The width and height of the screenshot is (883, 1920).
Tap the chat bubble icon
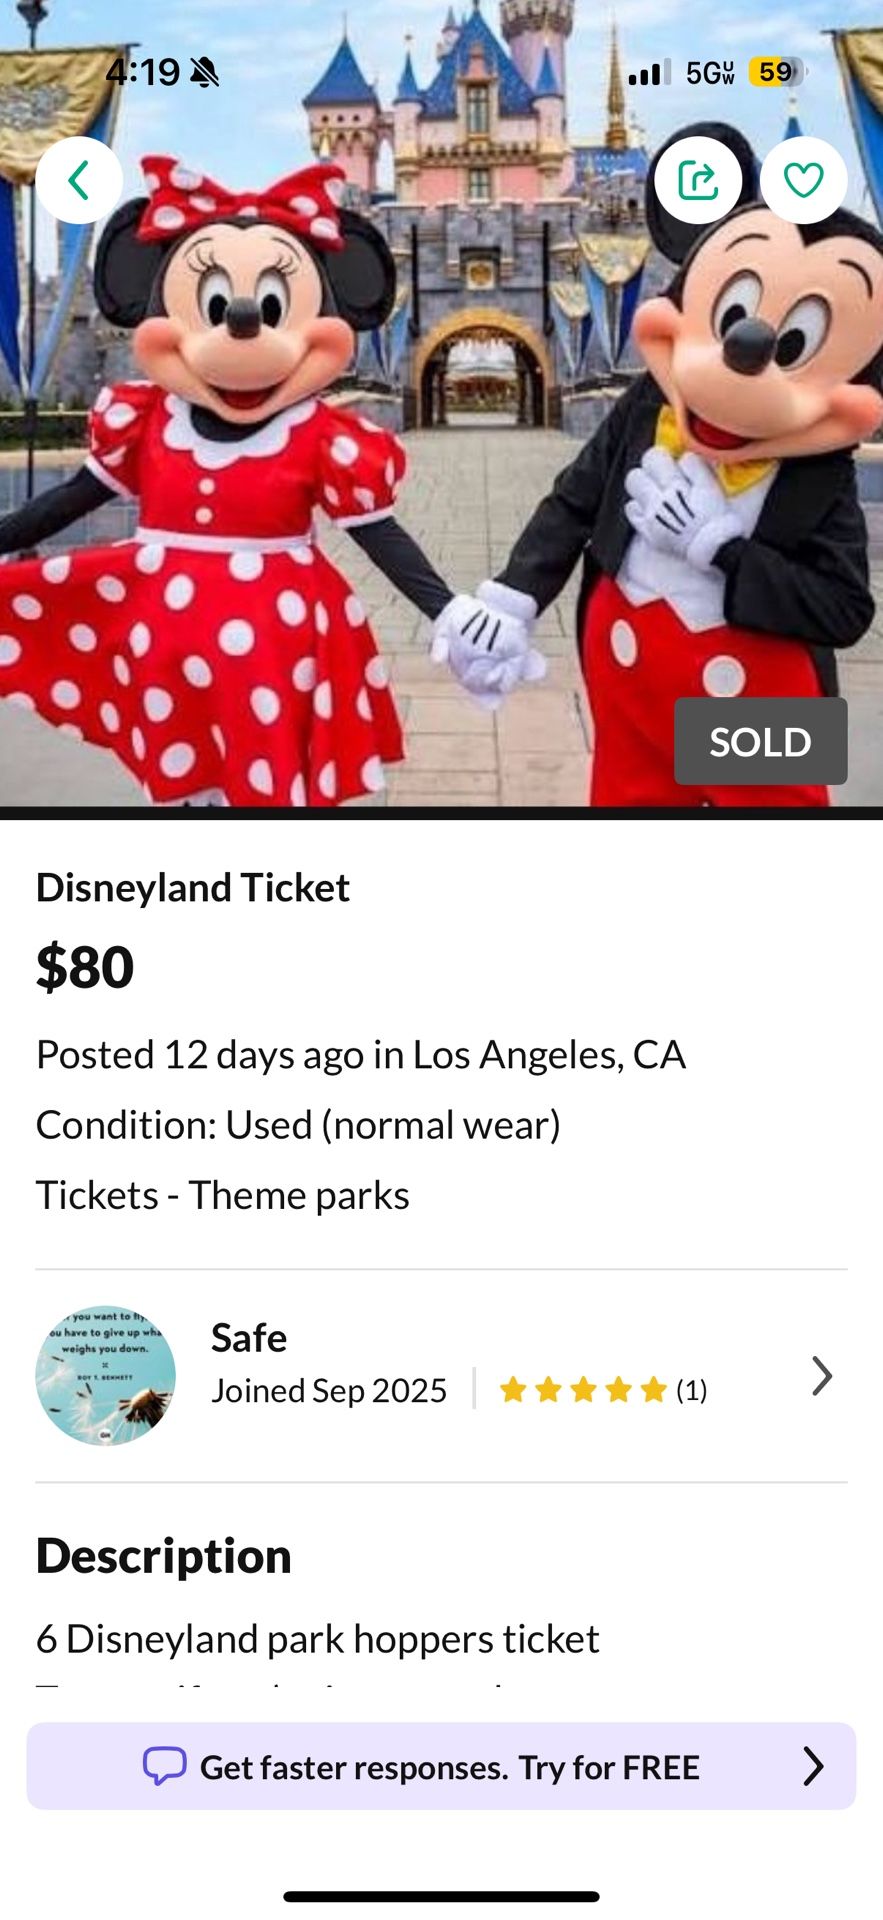coord(165,1766)
